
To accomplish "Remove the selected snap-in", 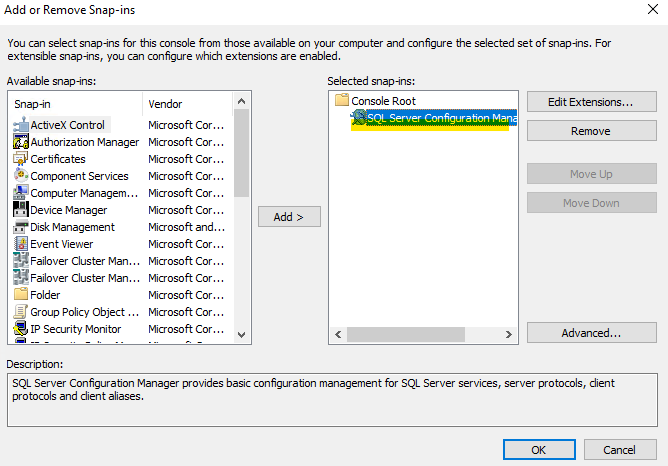I will 591,131.
